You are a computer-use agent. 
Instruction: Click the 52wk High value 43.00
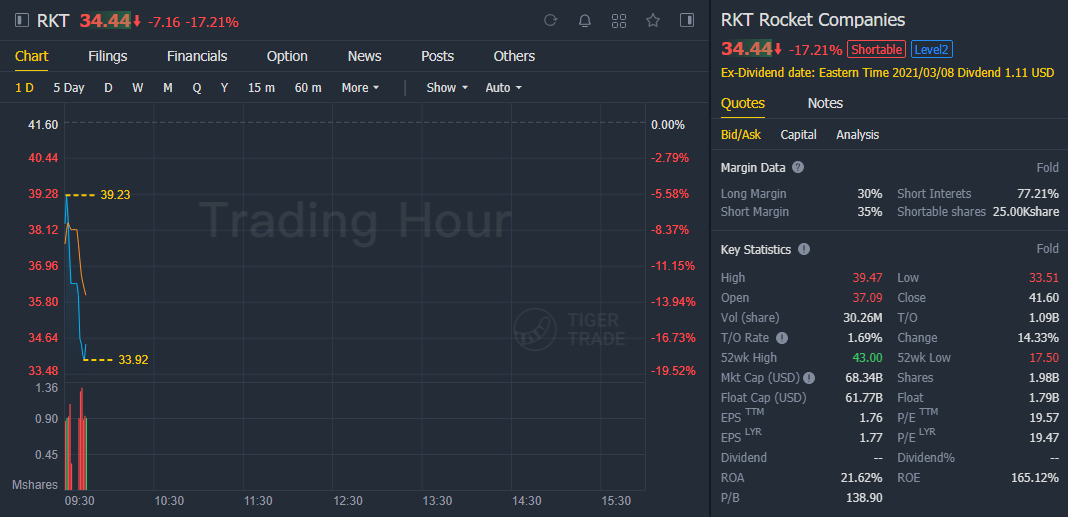pyautogui.click(x=867, y=358)
